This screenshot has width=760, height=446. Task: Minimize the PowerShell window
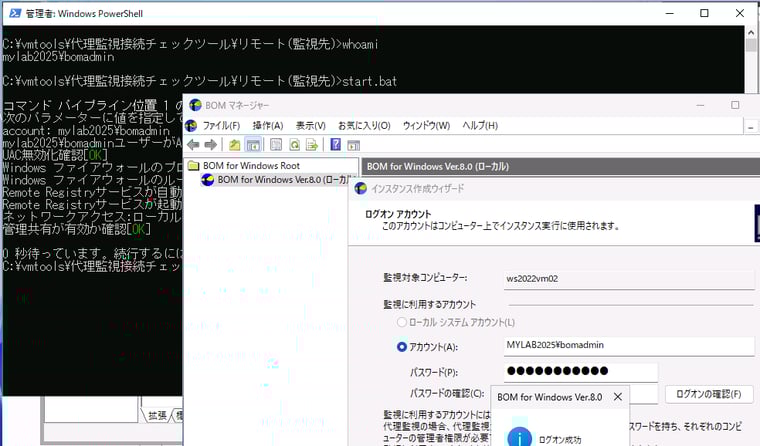(670, 13)
